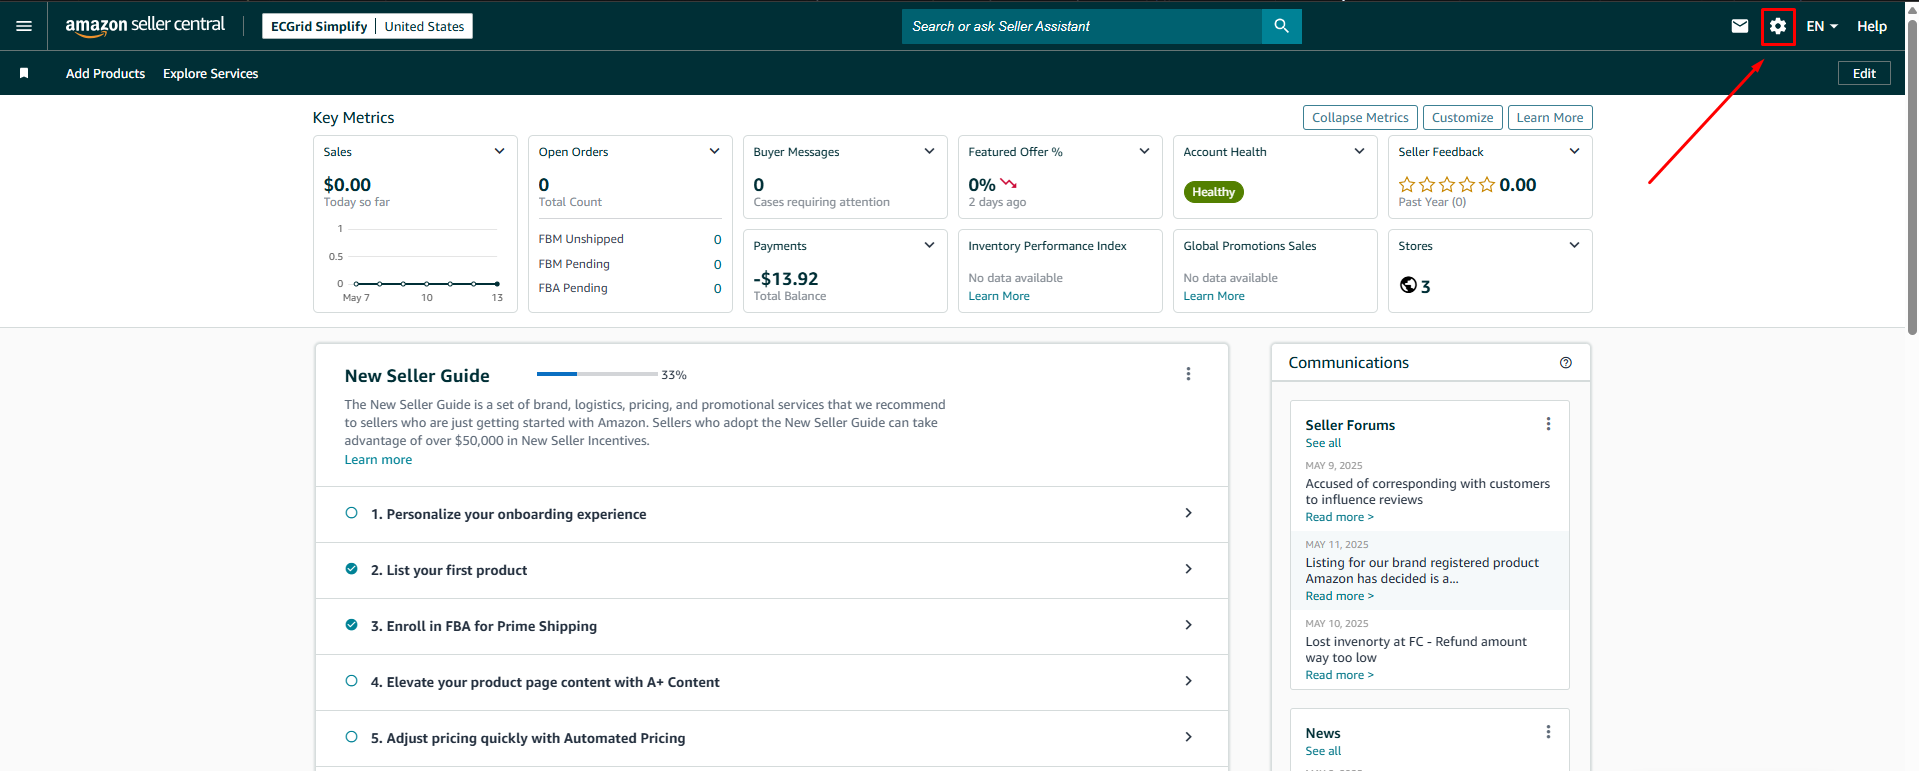
Task: Open Enroll in FBA chevron
Action: tap(1188, 625)
